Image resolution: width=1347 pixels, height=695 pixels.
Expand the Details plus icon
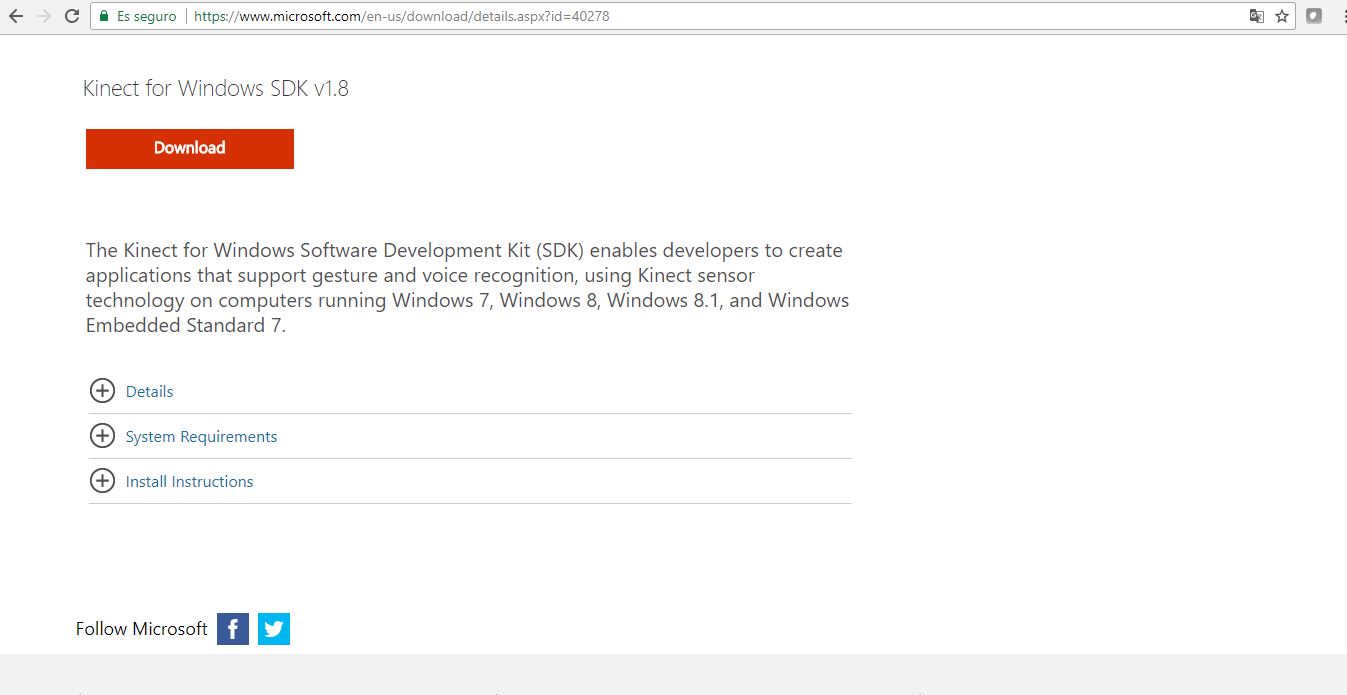(x=102, y=391)
